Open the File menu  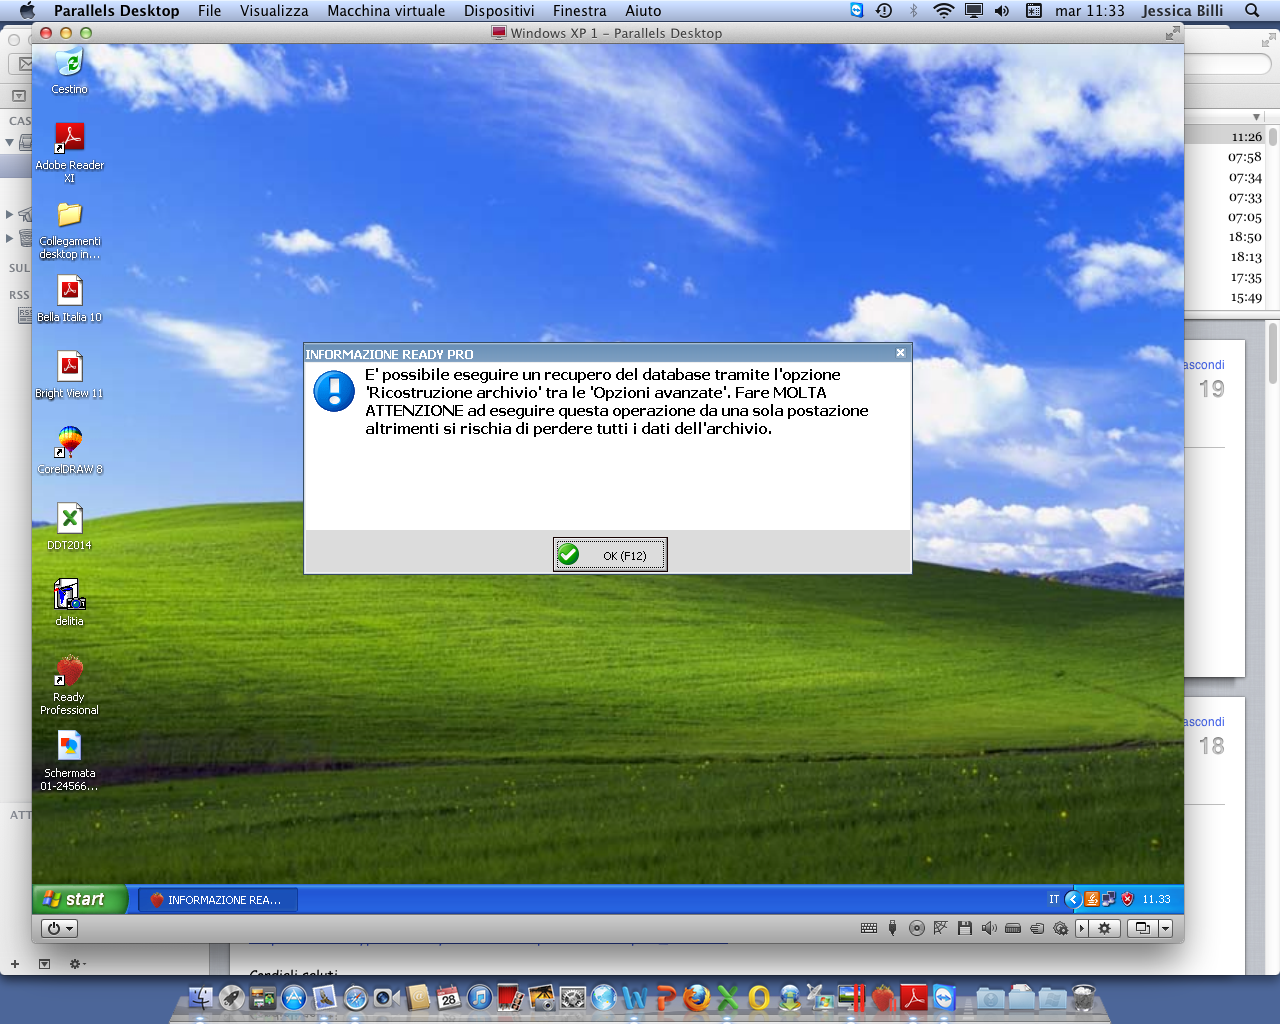click(210, 11)
